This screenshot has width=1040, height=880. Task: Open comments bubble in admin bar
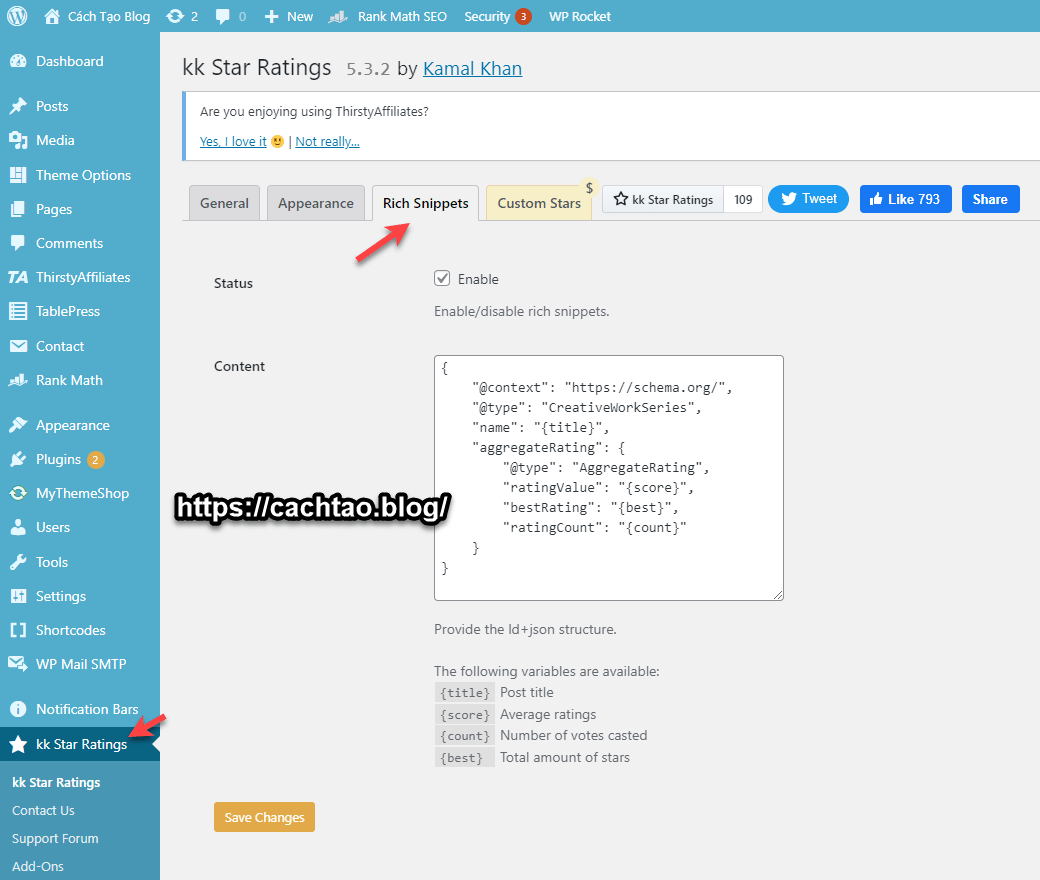pos(222,17)
